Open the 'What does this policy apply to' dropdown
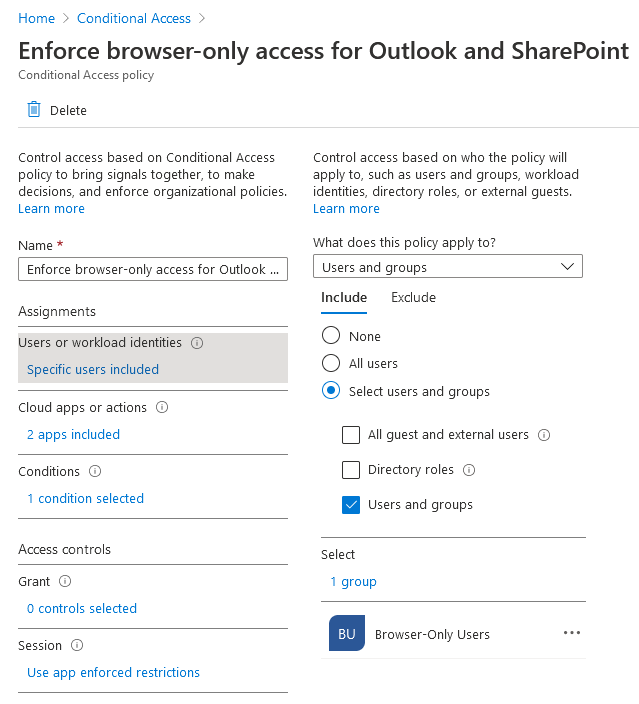Image resolution: width=639 pixels, height=704 pixels. tap(448, 266)
